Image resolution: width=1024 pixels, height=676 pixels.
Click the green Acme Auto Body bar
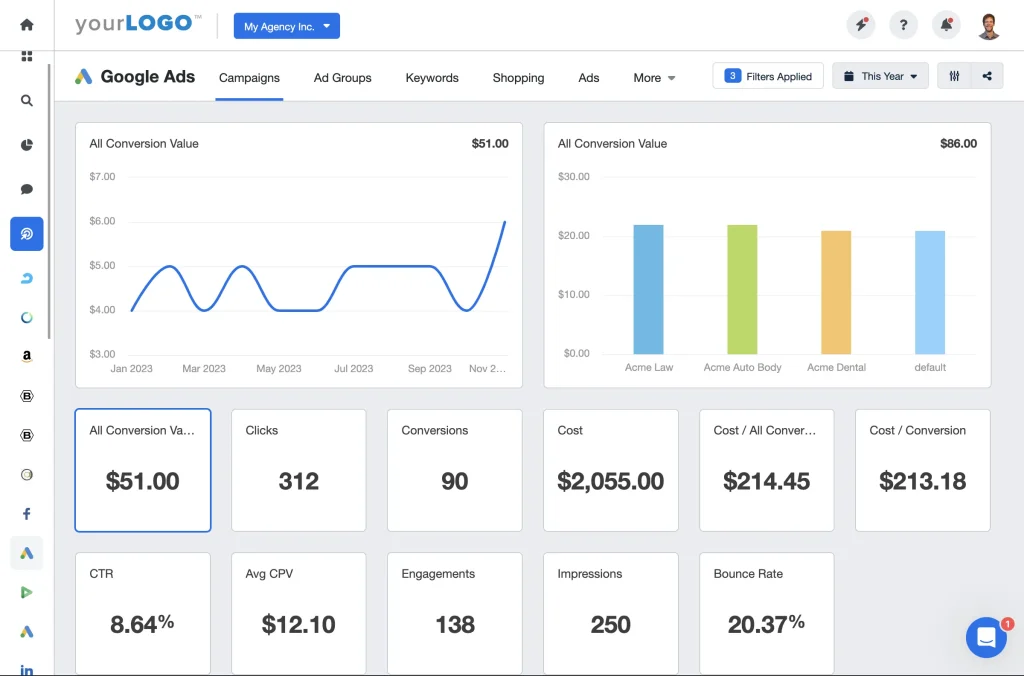[x=742, y=289]
